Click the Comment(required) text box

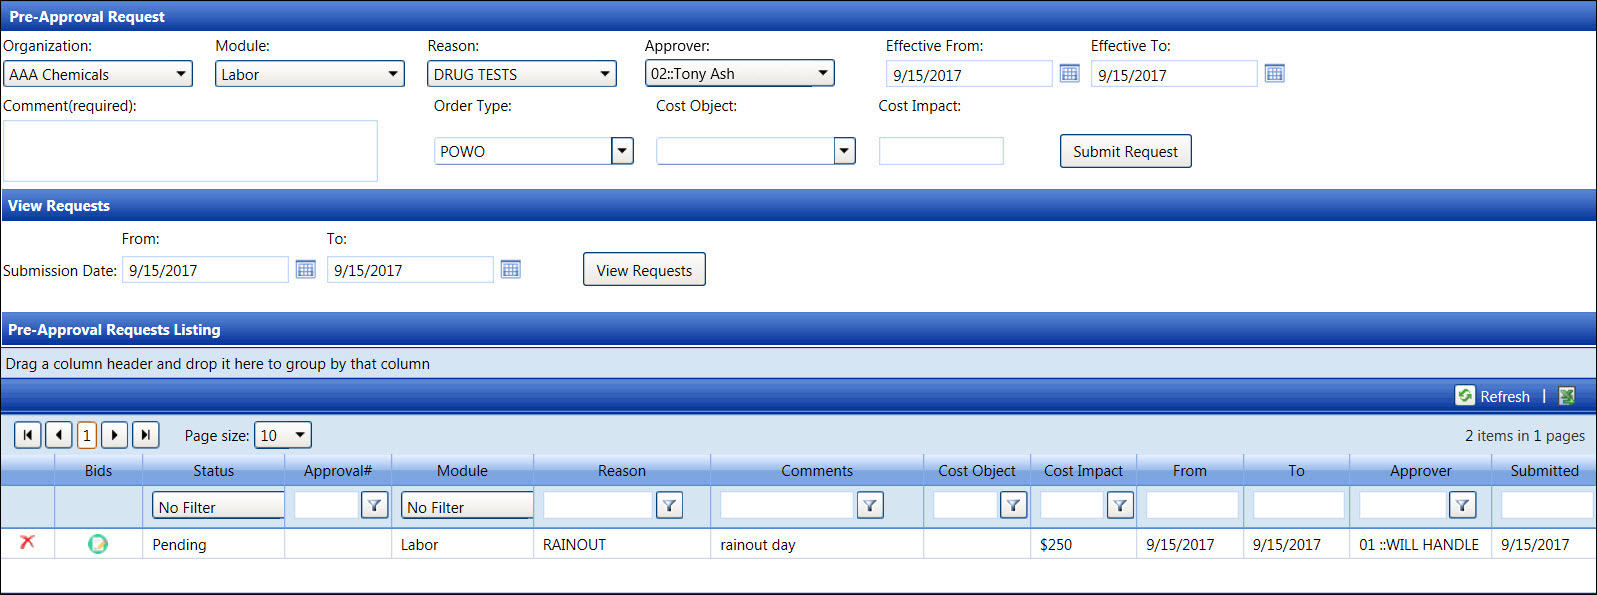190,151
